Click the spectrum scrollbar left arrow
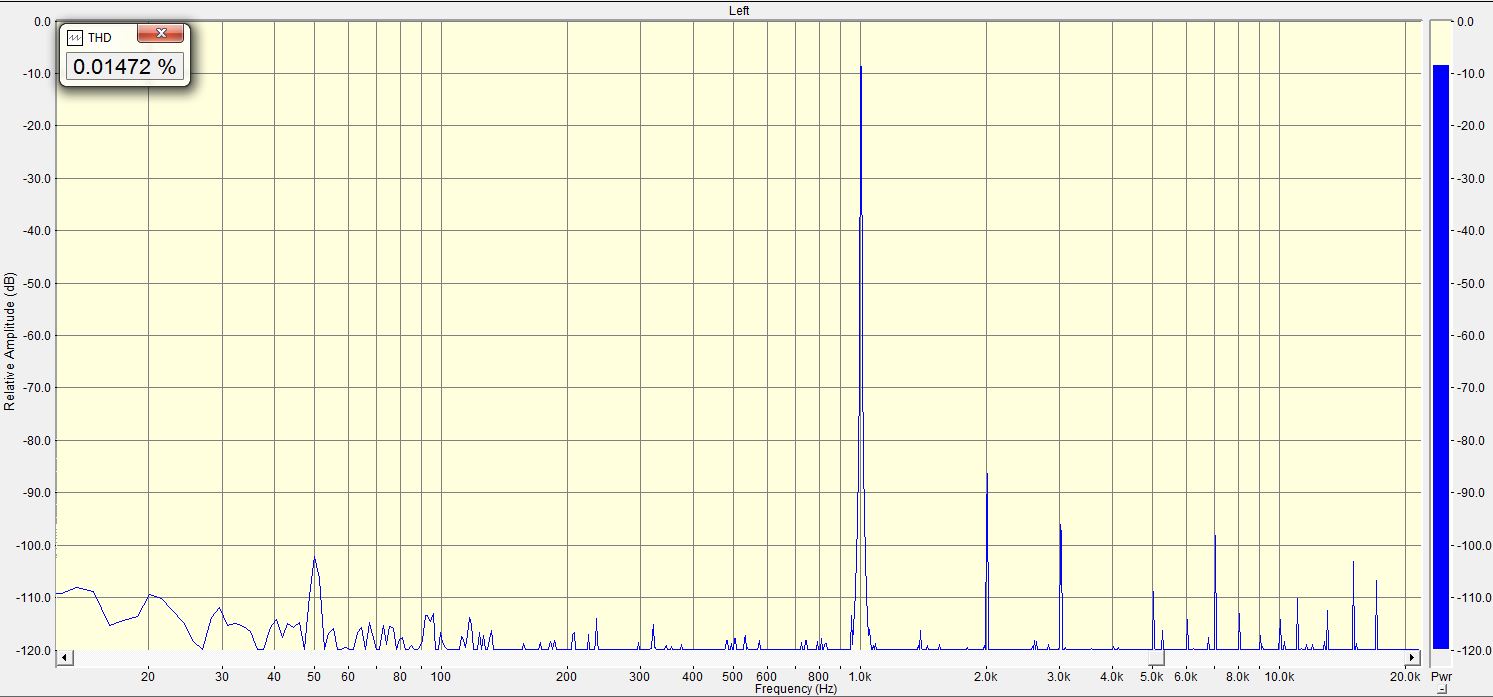The image size is (1493, 697). [x=63, y=658]
